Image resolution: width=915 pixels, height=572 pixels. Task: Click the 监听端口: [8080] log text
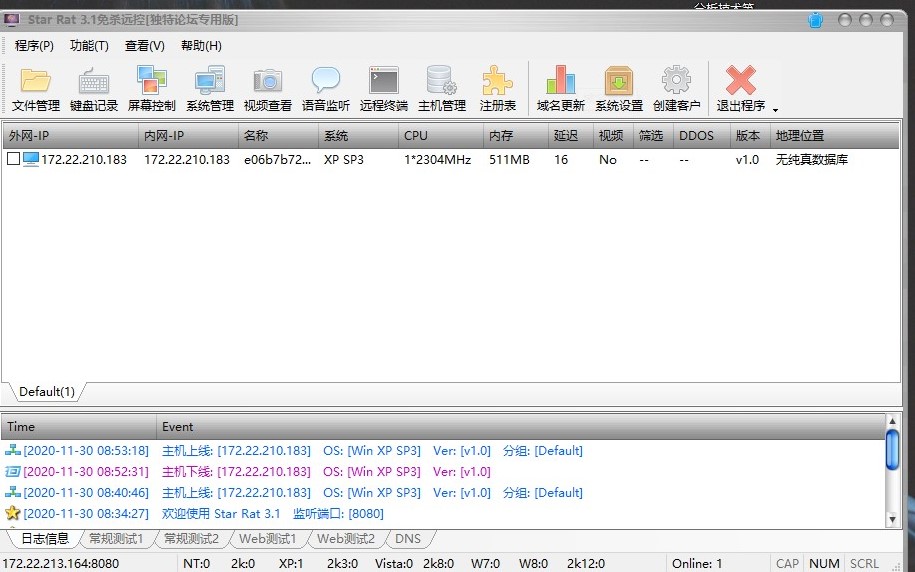pyautogui.click(x=338, y=514)
